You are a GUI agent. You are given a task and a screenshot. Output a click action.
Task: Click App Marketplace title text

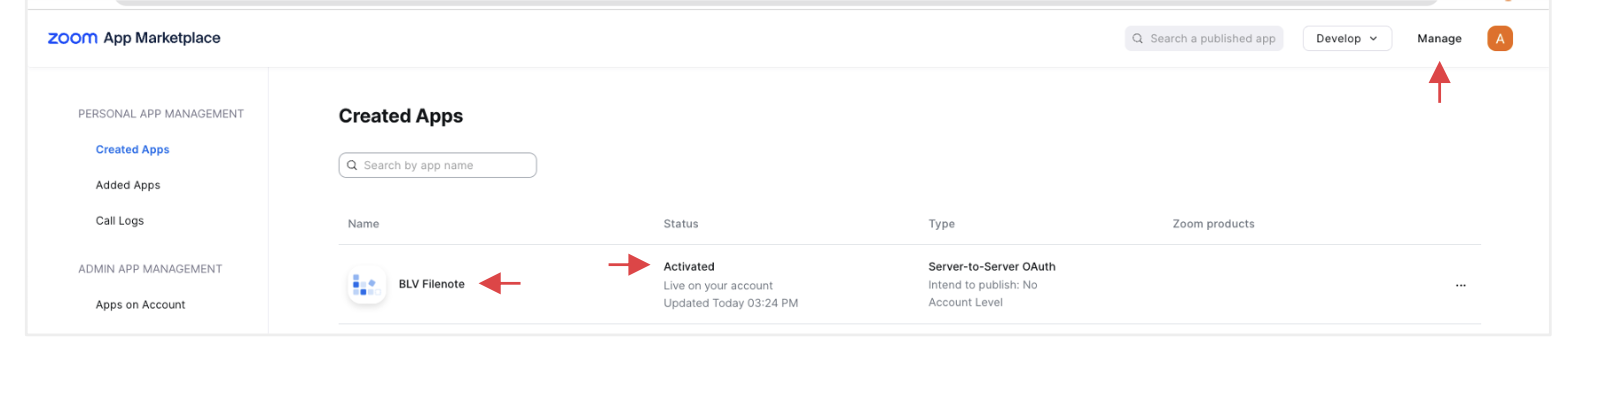(x=162, y=38)
